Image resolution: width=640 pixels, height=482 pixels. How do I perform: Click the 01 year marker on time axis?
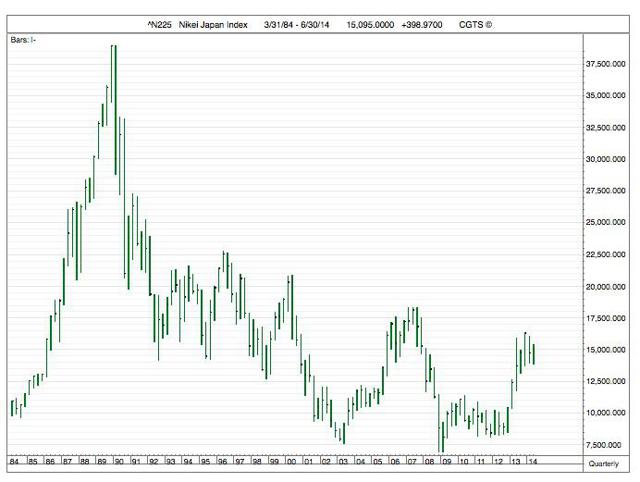(309, 462)
